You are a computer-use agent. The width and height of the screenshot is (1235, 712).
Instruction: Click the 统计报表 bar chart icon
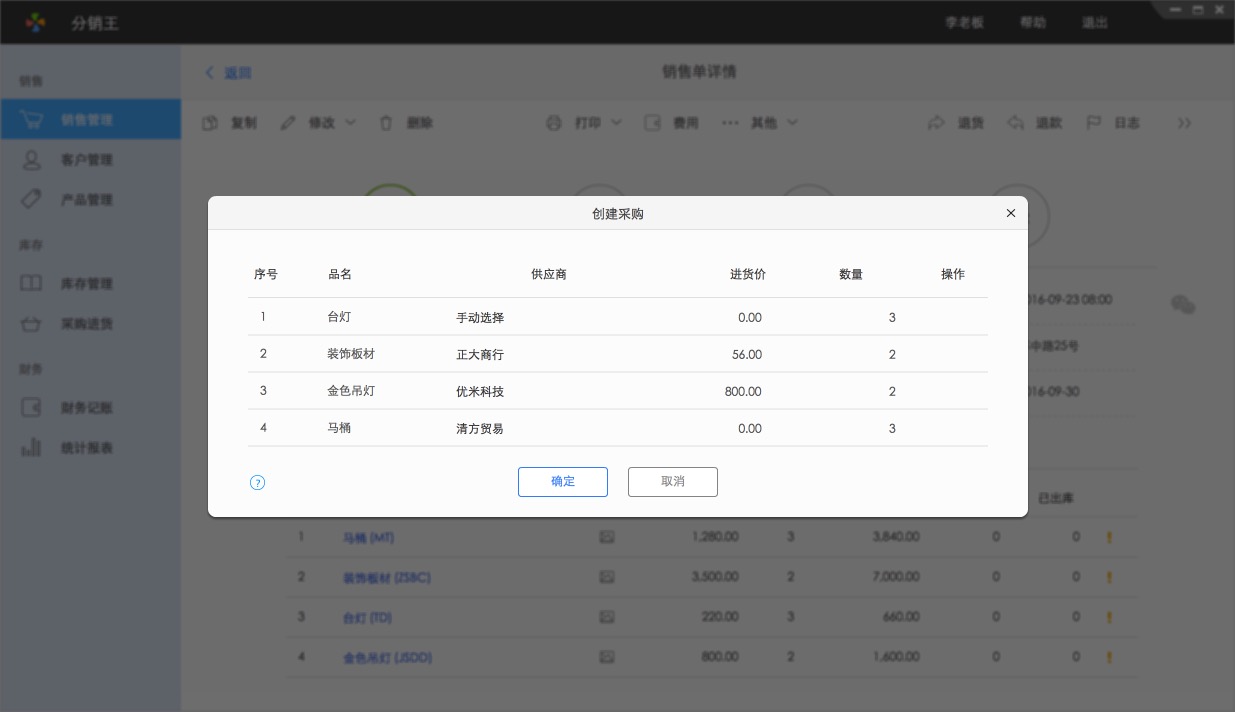click(x=32, y=447)
